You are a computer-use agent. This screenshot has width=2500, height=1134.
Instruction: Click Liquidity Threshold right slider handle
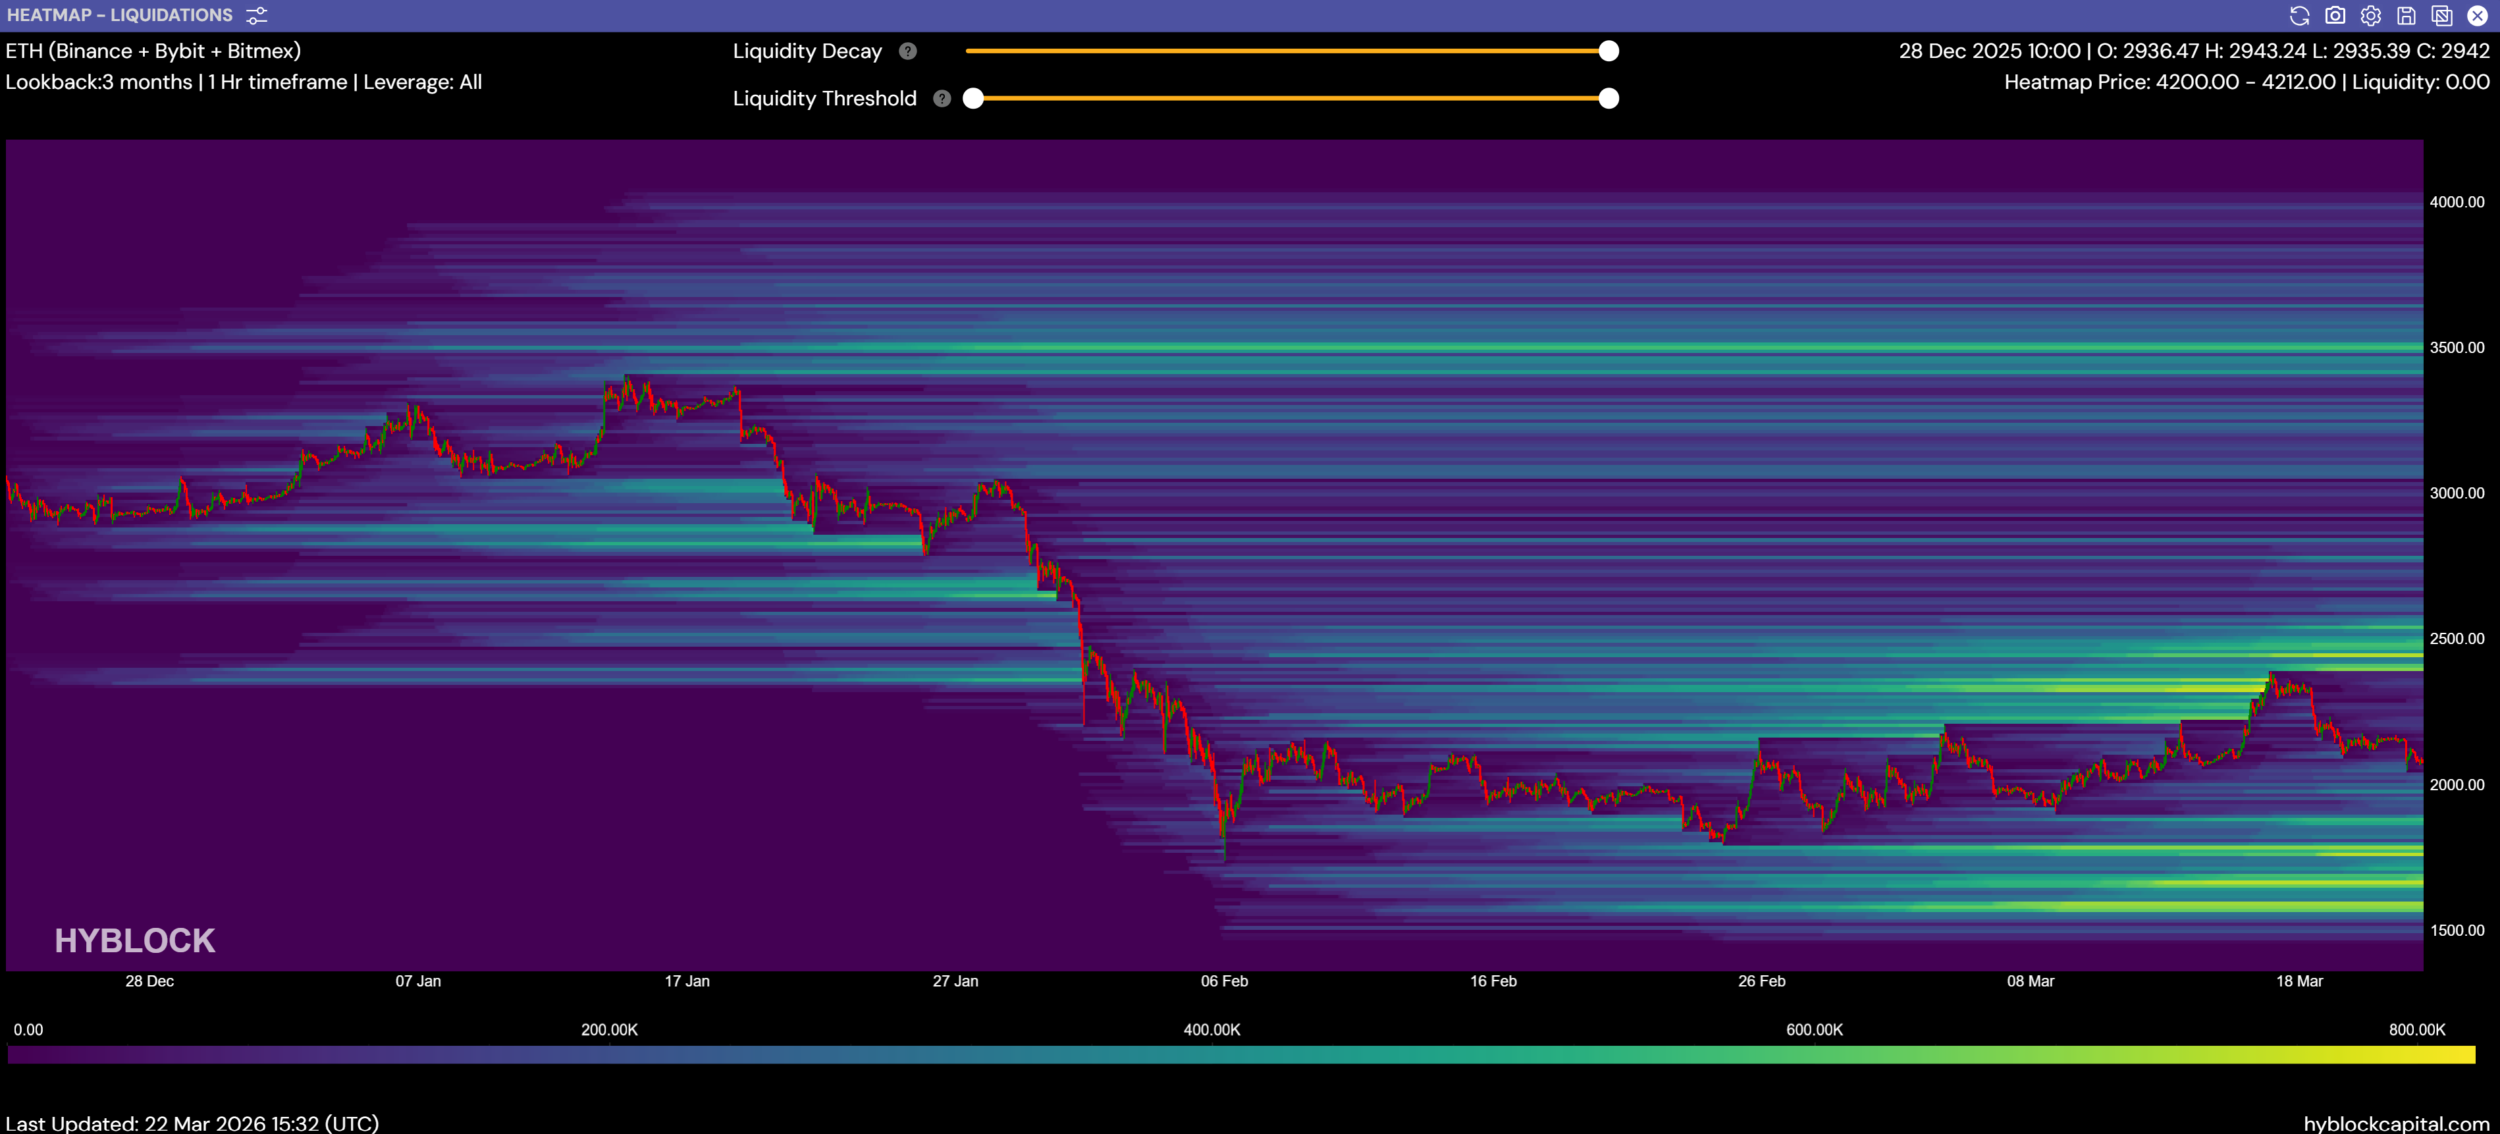pyautogui.click(x=1608, y=98)
